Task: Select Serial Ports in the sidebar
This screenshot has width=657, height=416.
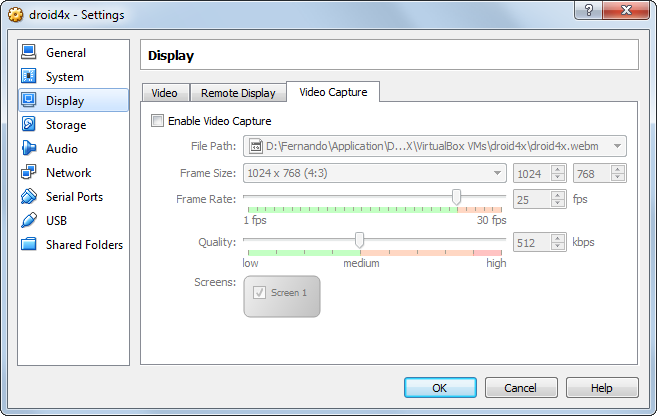Action: [x=74, y=196]
